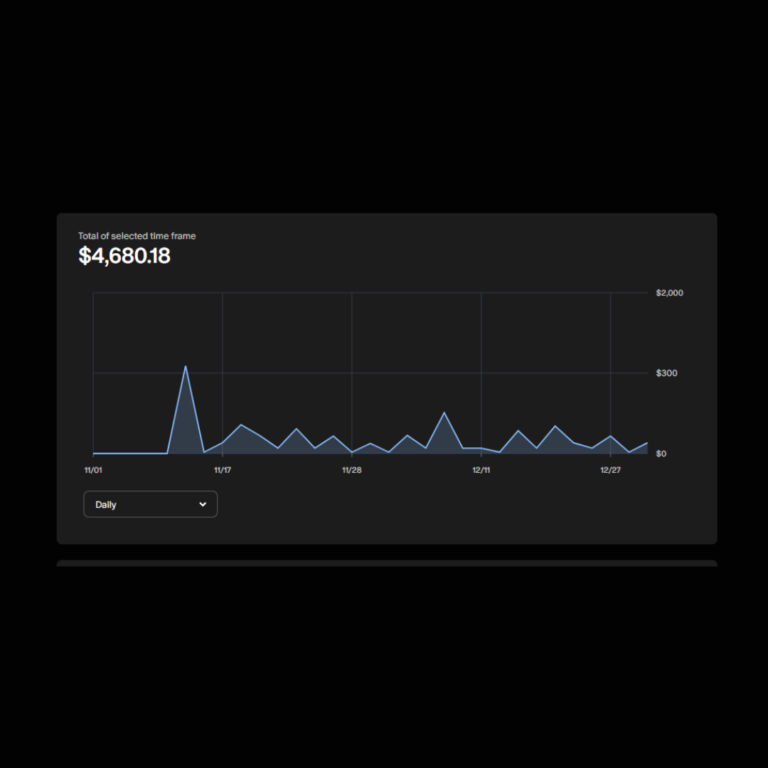768x768 pixels.
Task: Click the data peak on the 12/27 gridline
Action: [x=610, y=436]
